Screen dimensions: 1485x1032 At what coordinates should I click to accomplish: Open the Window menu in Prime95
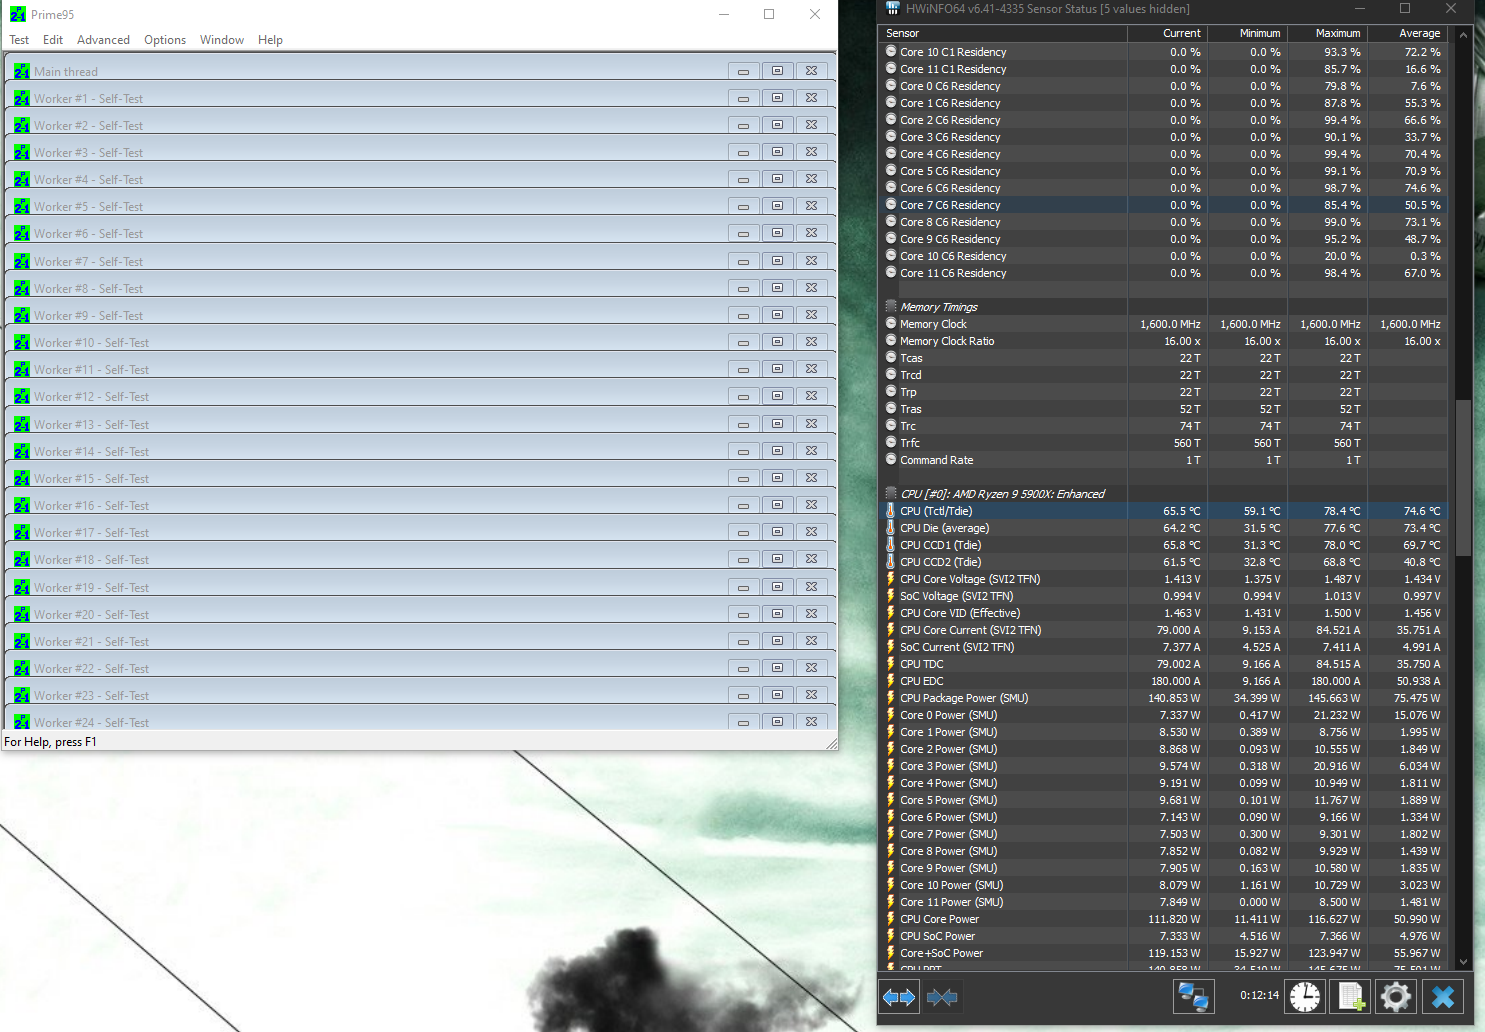point(222,40)
